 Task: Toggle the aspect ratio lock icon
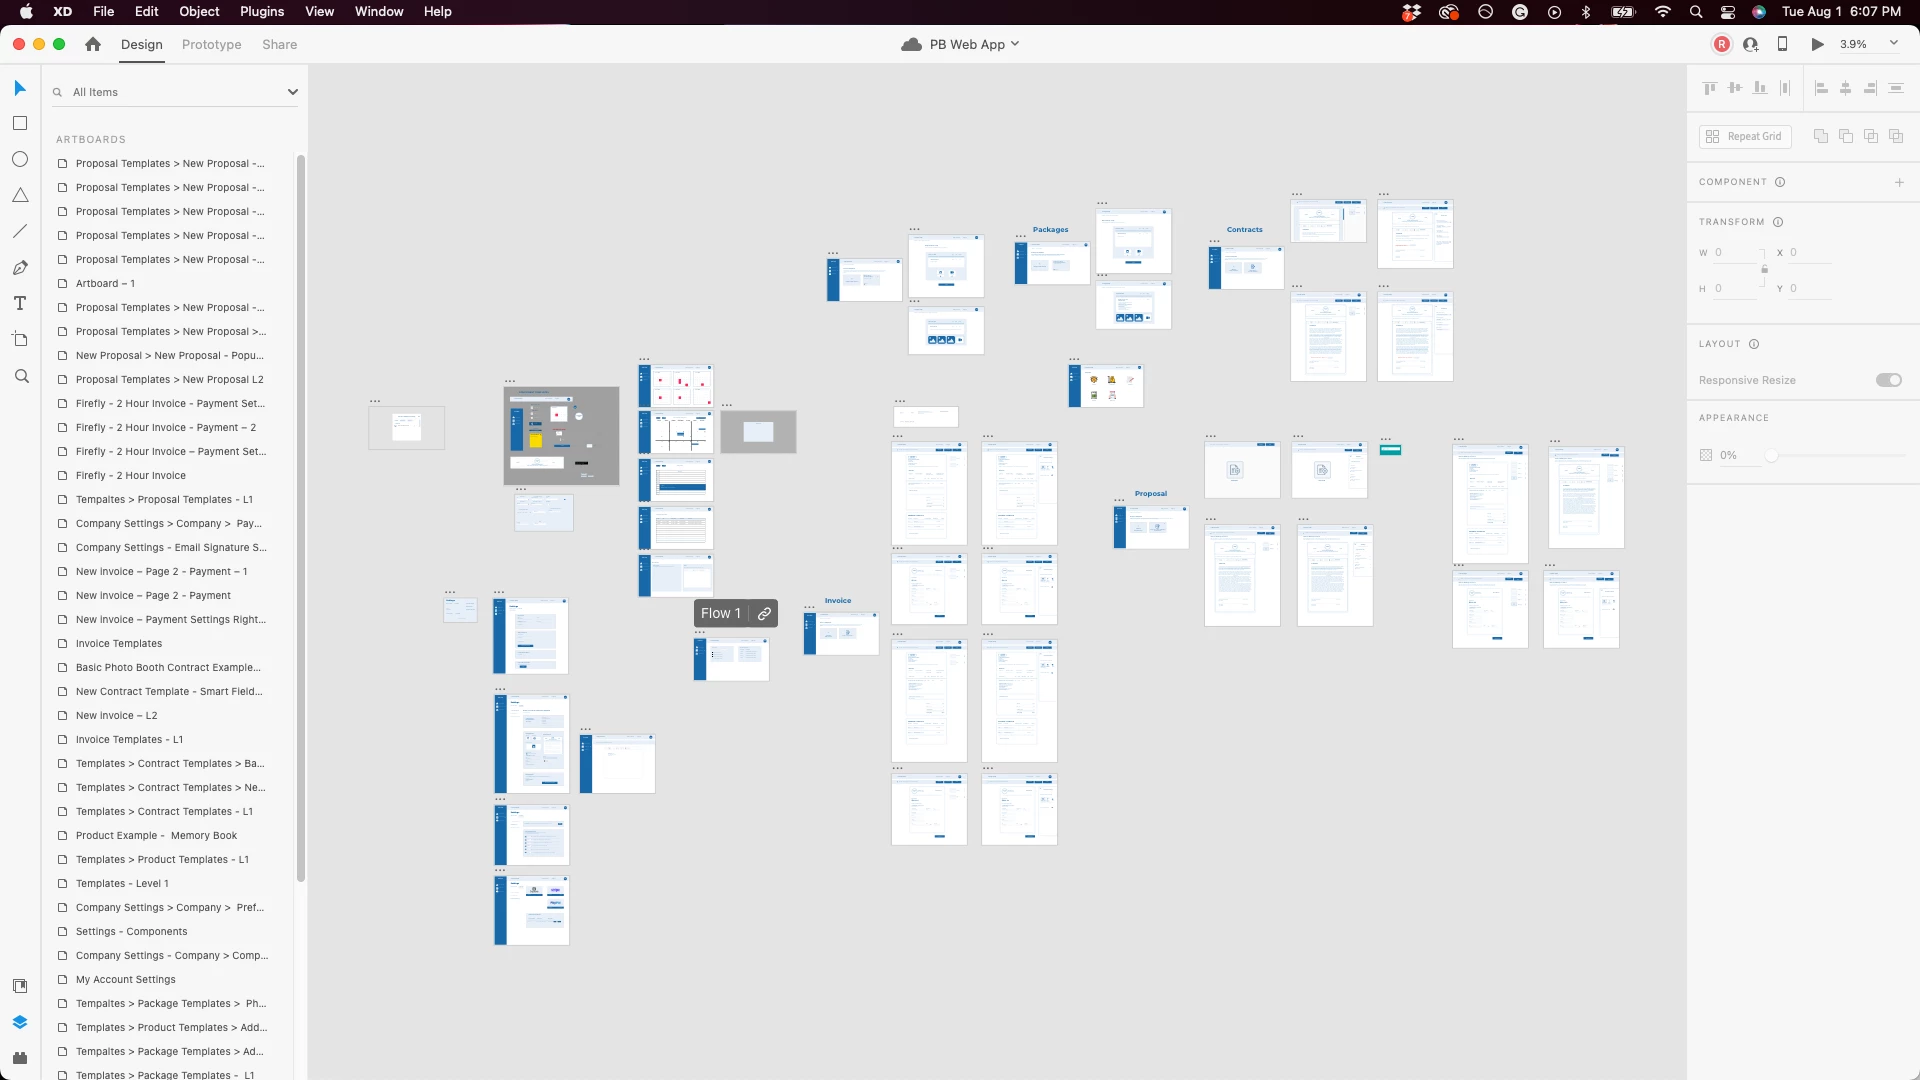(1764, 269)
